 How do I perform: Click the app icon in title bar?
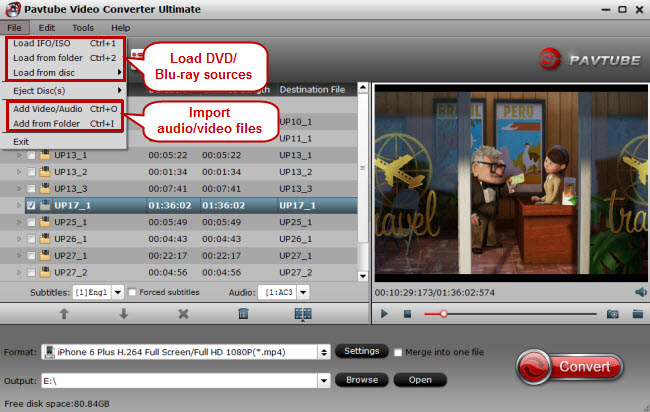tap(13, 9)
